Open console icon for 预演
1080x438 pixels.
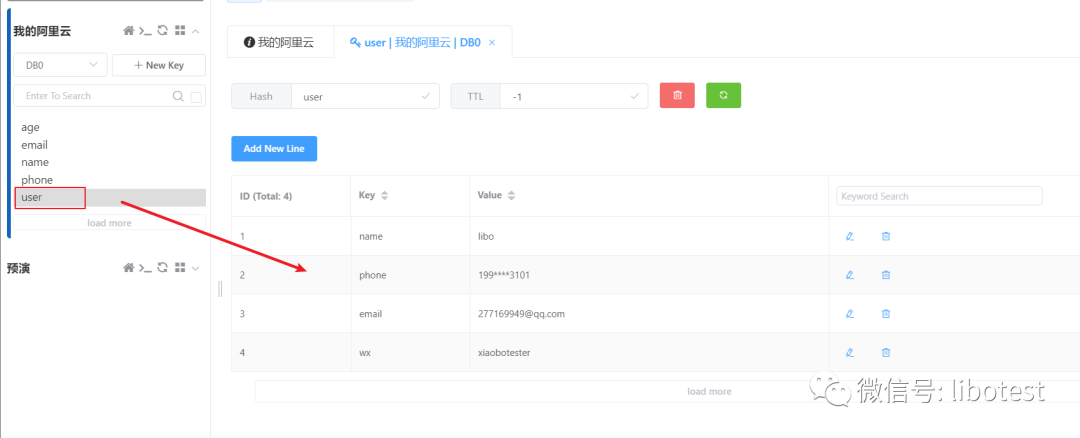coord(145,268)
